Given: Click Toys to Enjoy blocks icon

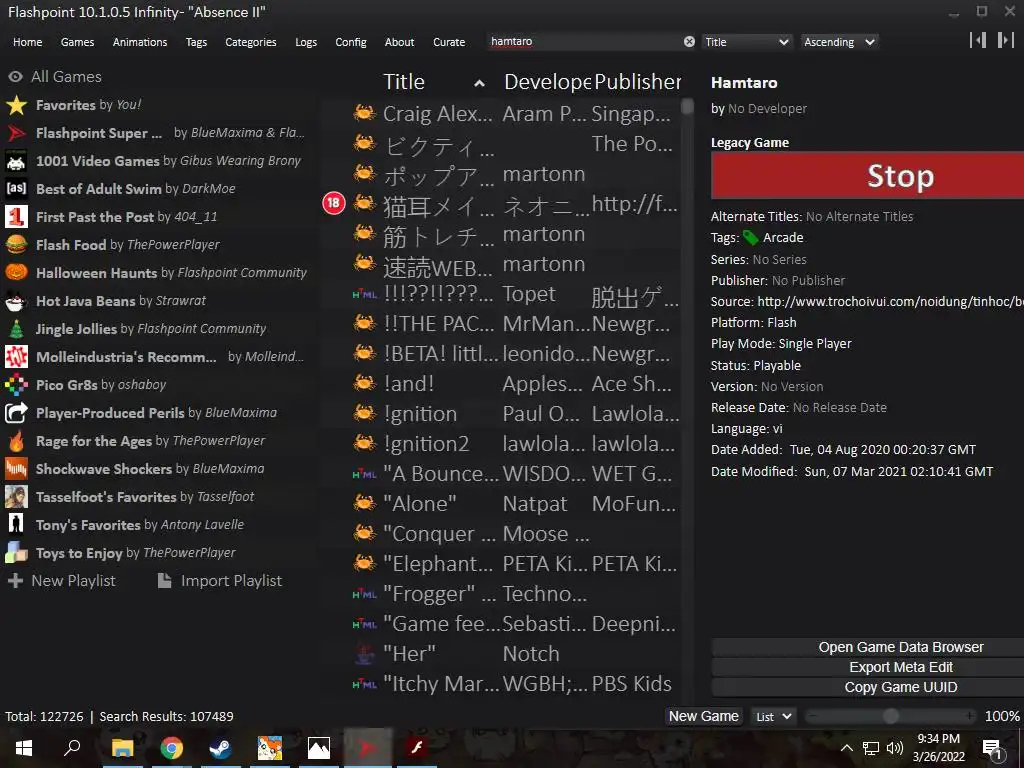Looking at the screenshot, I should click(x=16, y=553).
